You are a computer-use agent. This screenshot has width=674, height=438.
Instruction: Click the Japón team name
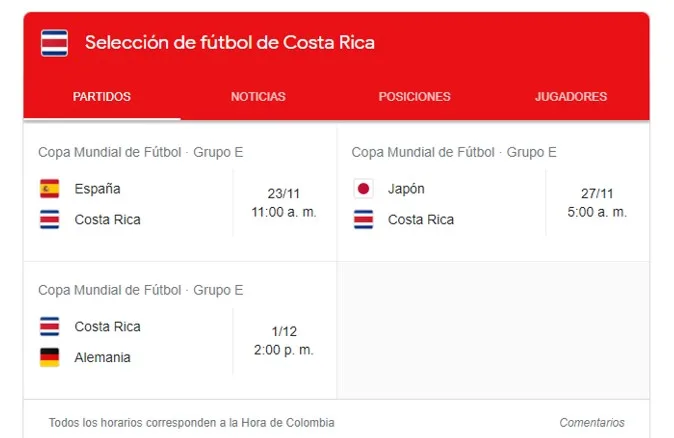click(x=406, y=189)
